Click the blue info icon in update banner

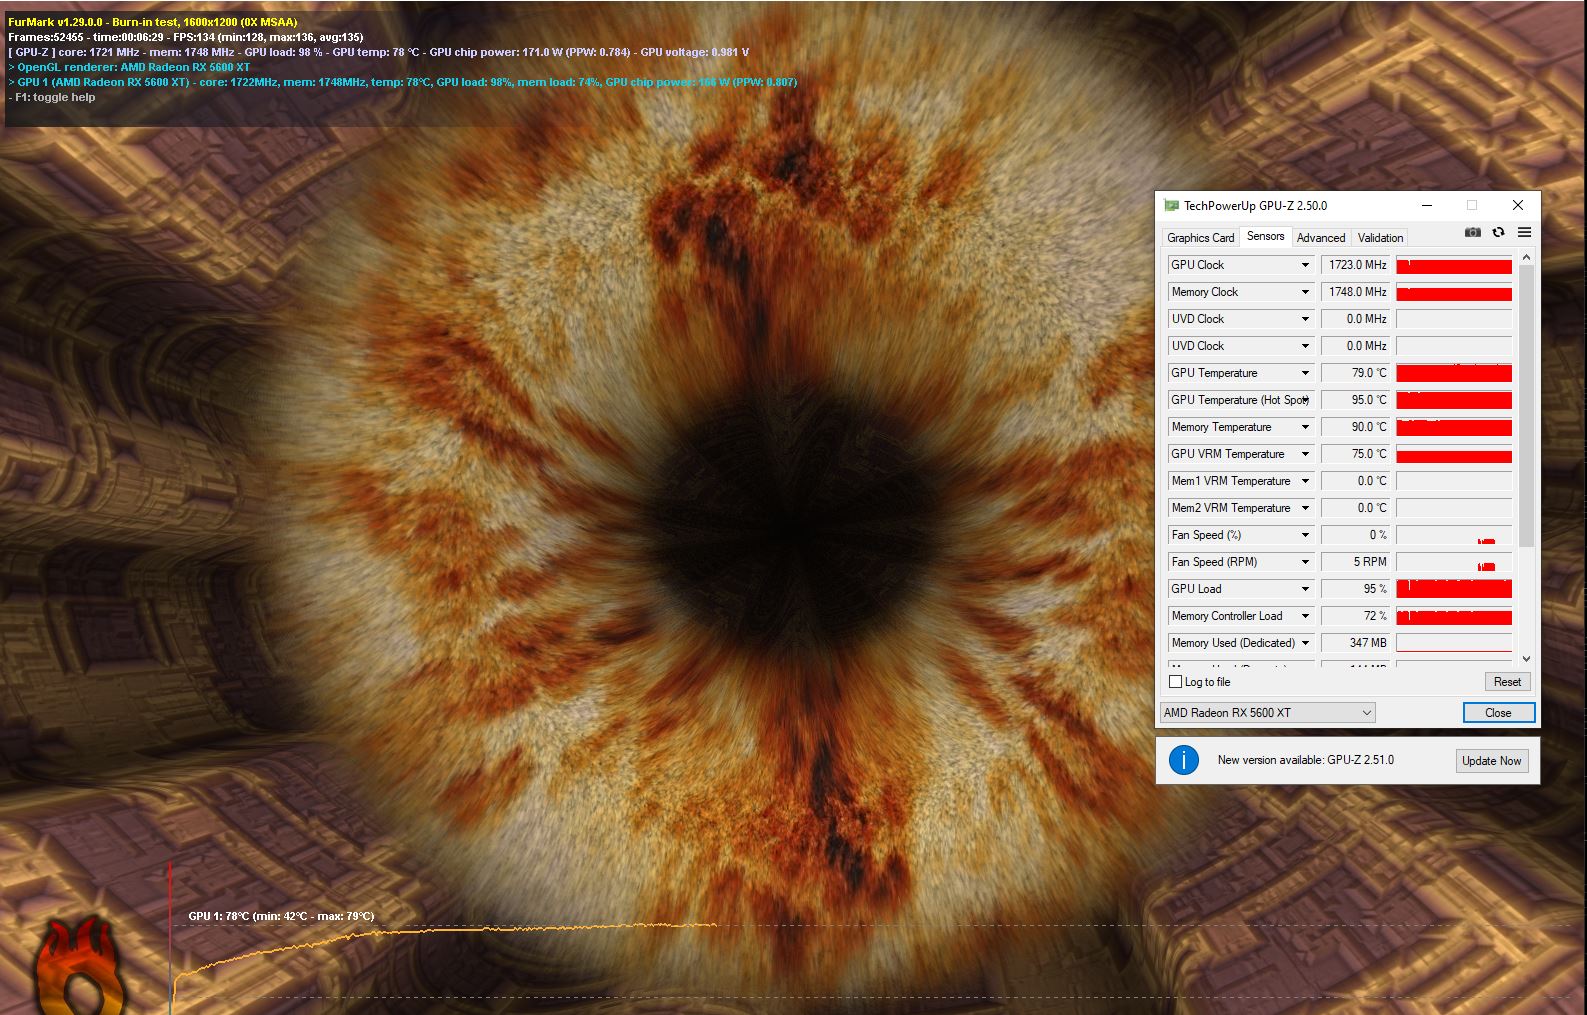click(1183, 760)
